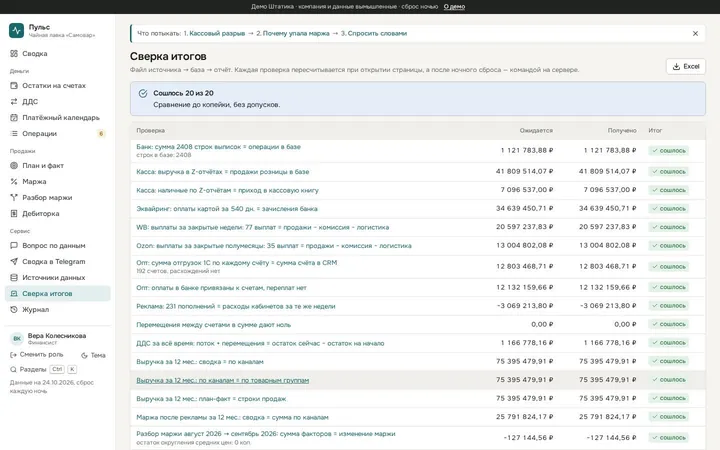Select Источники данных in sidebar
The width and height of the screenshot is (720, 450).
[x=57, y=277]
